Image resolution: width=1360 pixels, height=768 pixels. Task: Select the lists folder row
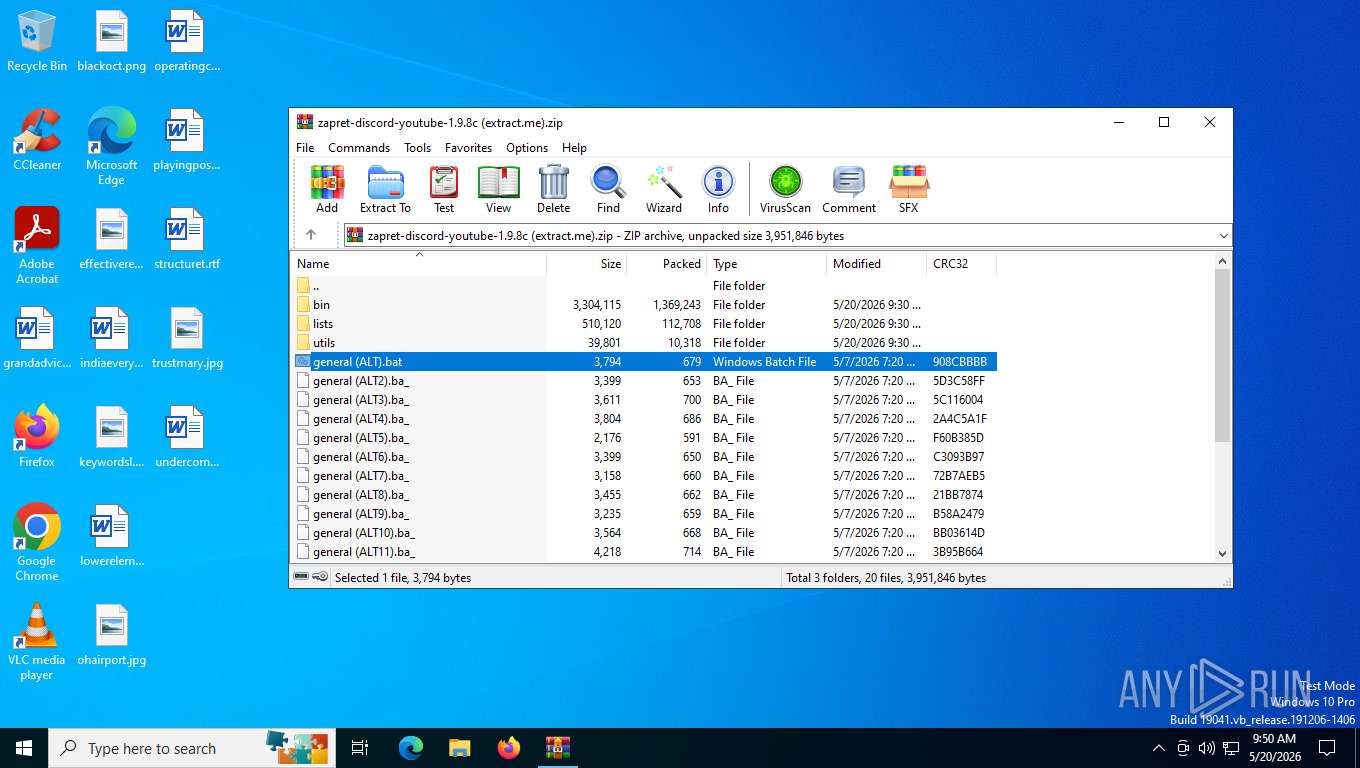(x=645, y=324)
